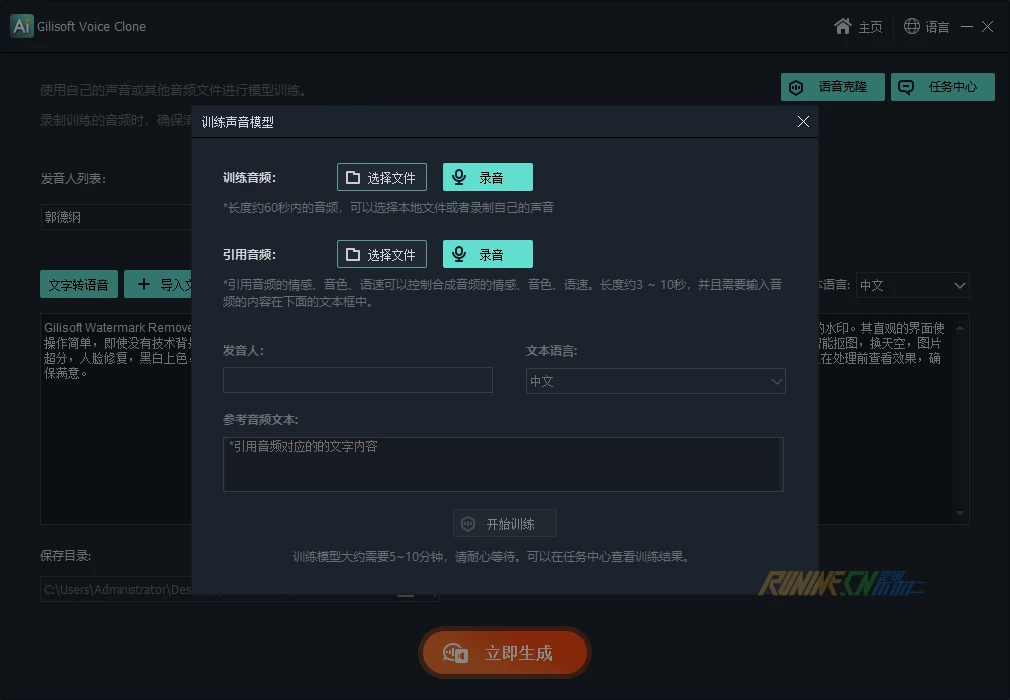This screenshot has width=1010, height=700.
Task: Record audio for 引用音频
Action: [487, 254]
